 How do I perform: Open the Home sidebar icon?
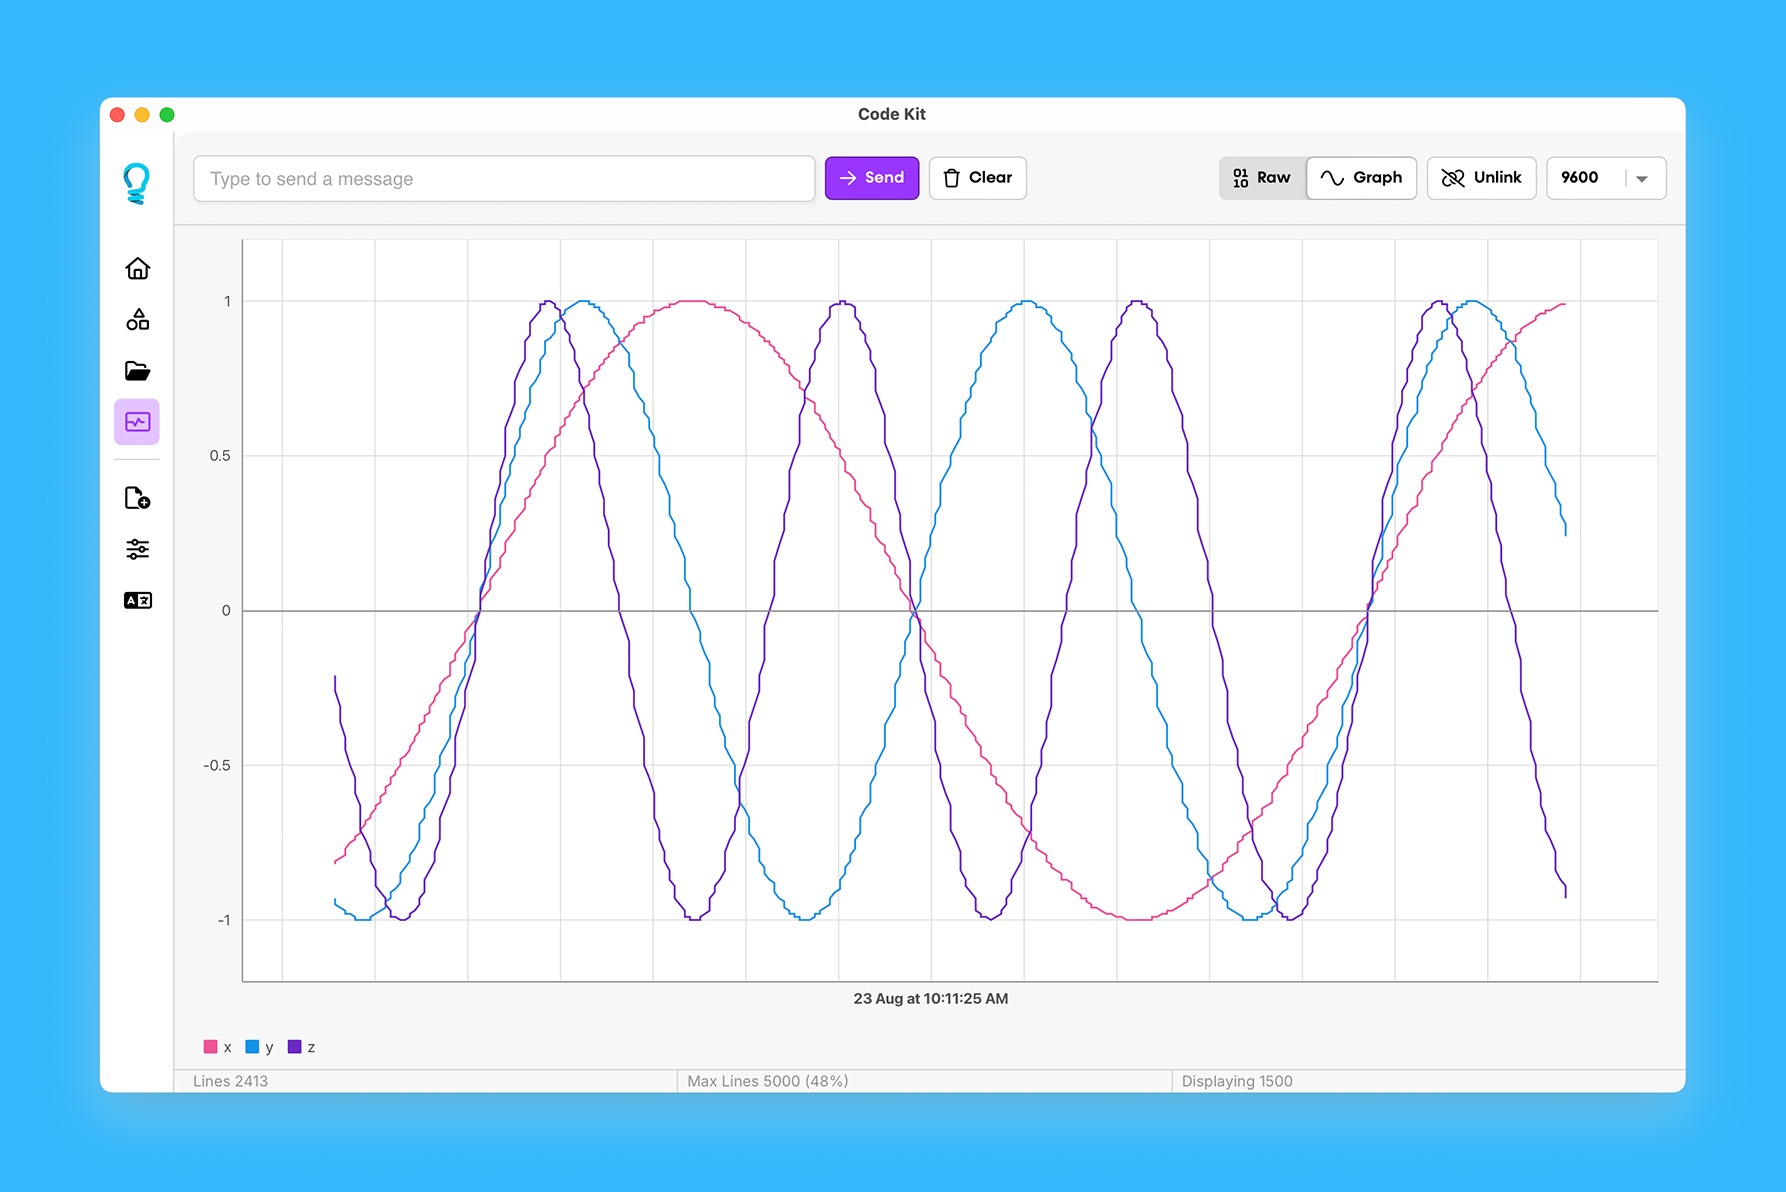click(137, 268)
